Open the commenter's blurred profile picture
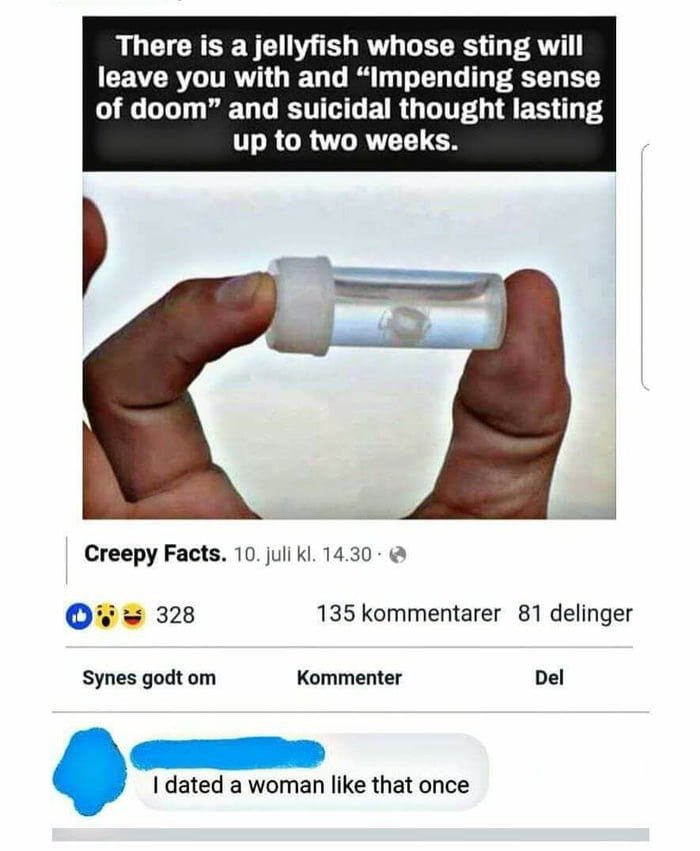This screenshot has height=851, width=700. coord(88,771)
